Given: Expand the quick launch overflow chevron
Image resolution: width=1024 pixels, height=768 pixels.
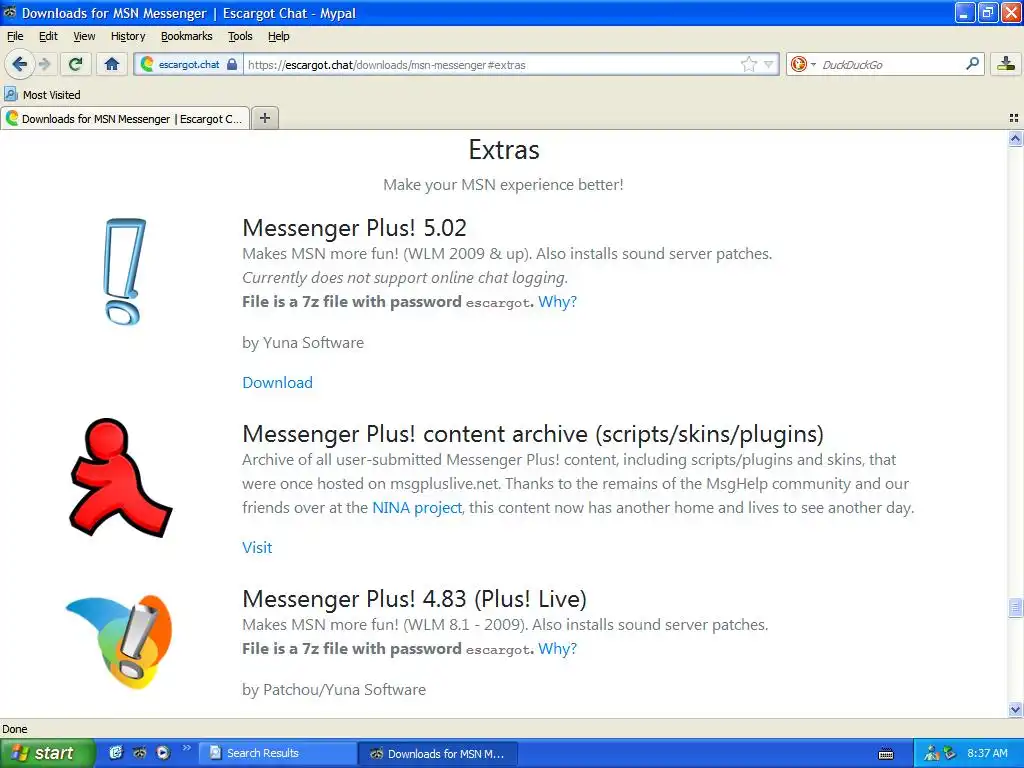Looking at the screenshot, I should point(187,748).
